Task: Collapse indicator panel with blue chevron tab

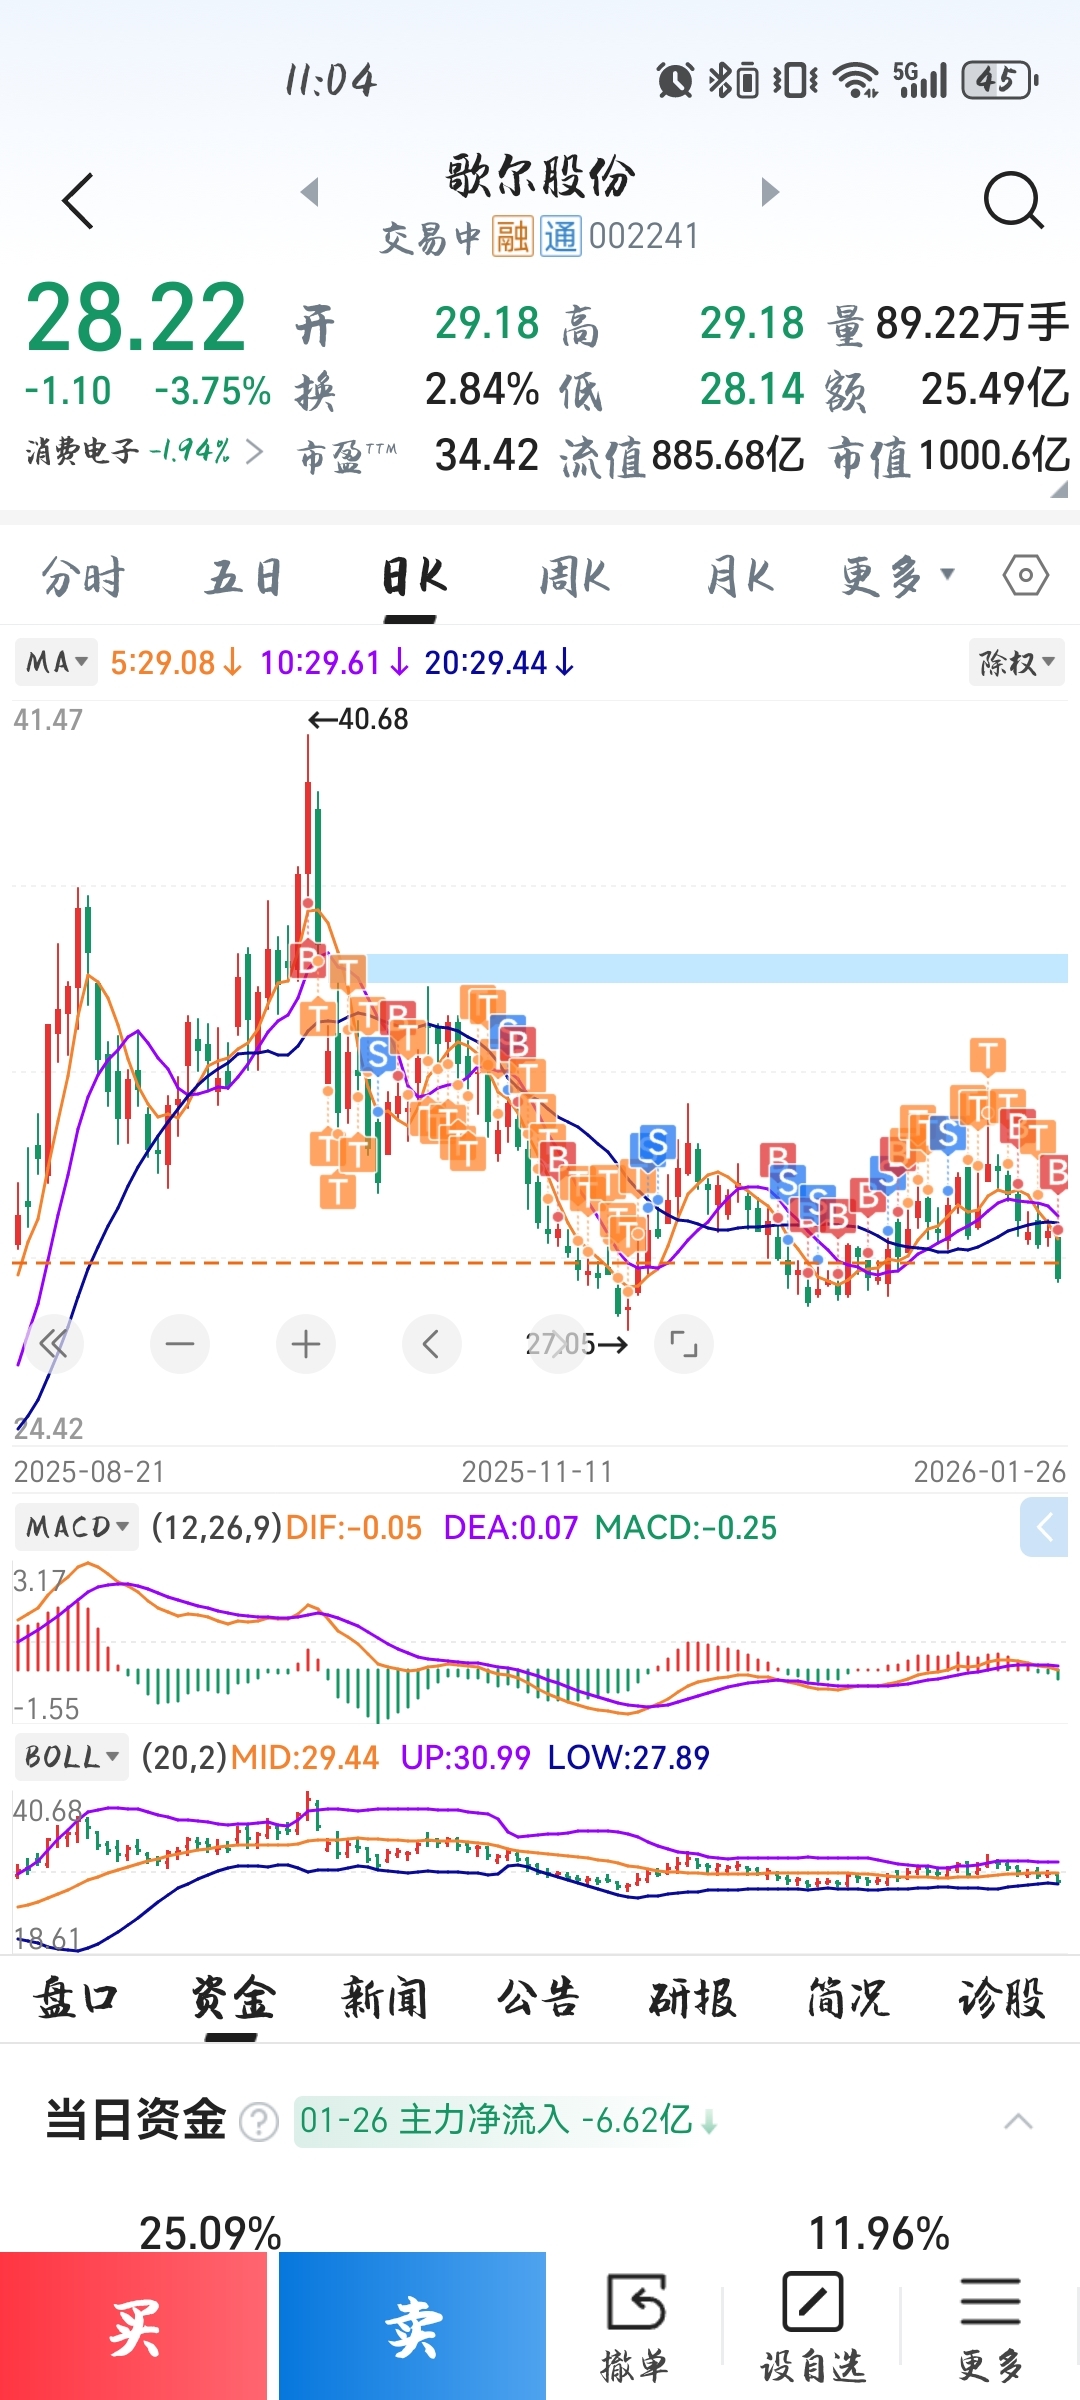Action: tap(1044, 1527)
